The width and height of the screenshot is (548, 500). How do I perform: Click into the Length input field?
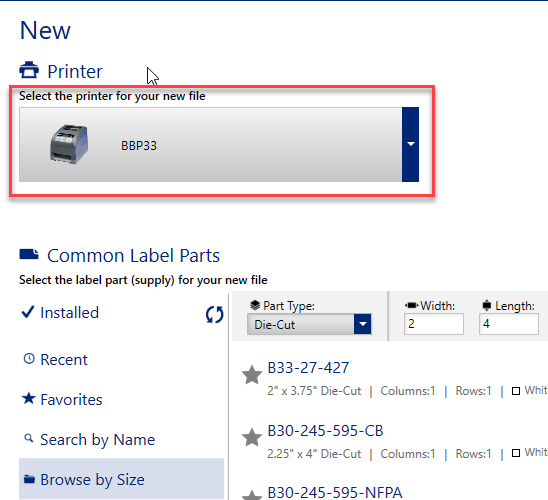pyautogui.click(x=509, y=324)
